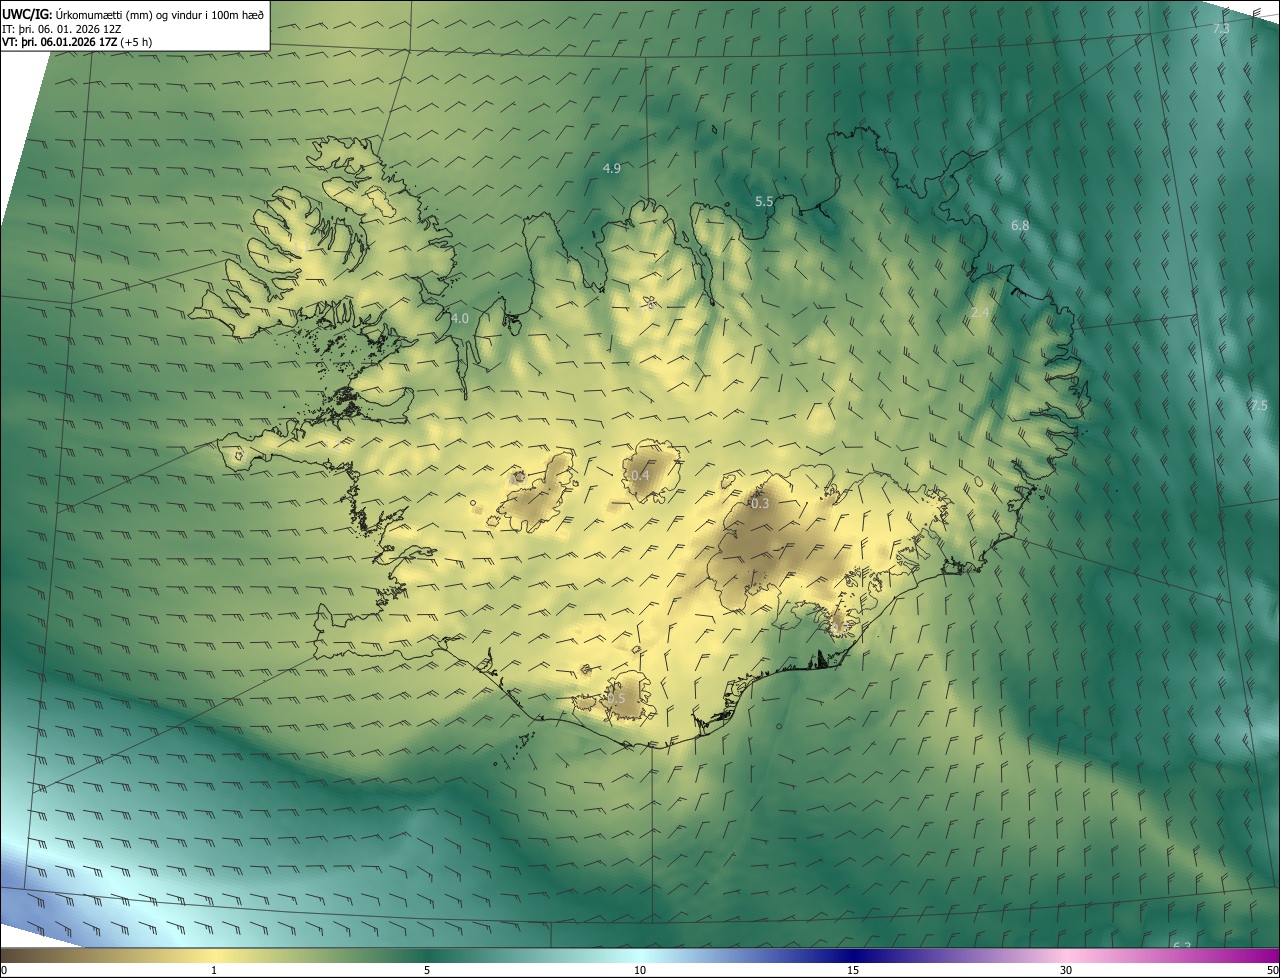Click the VT: þri. 06.01.2026 17Z (+5 h) line
Image resolution: width=1280 pixels, height=978 pixels.
[77, 42]
